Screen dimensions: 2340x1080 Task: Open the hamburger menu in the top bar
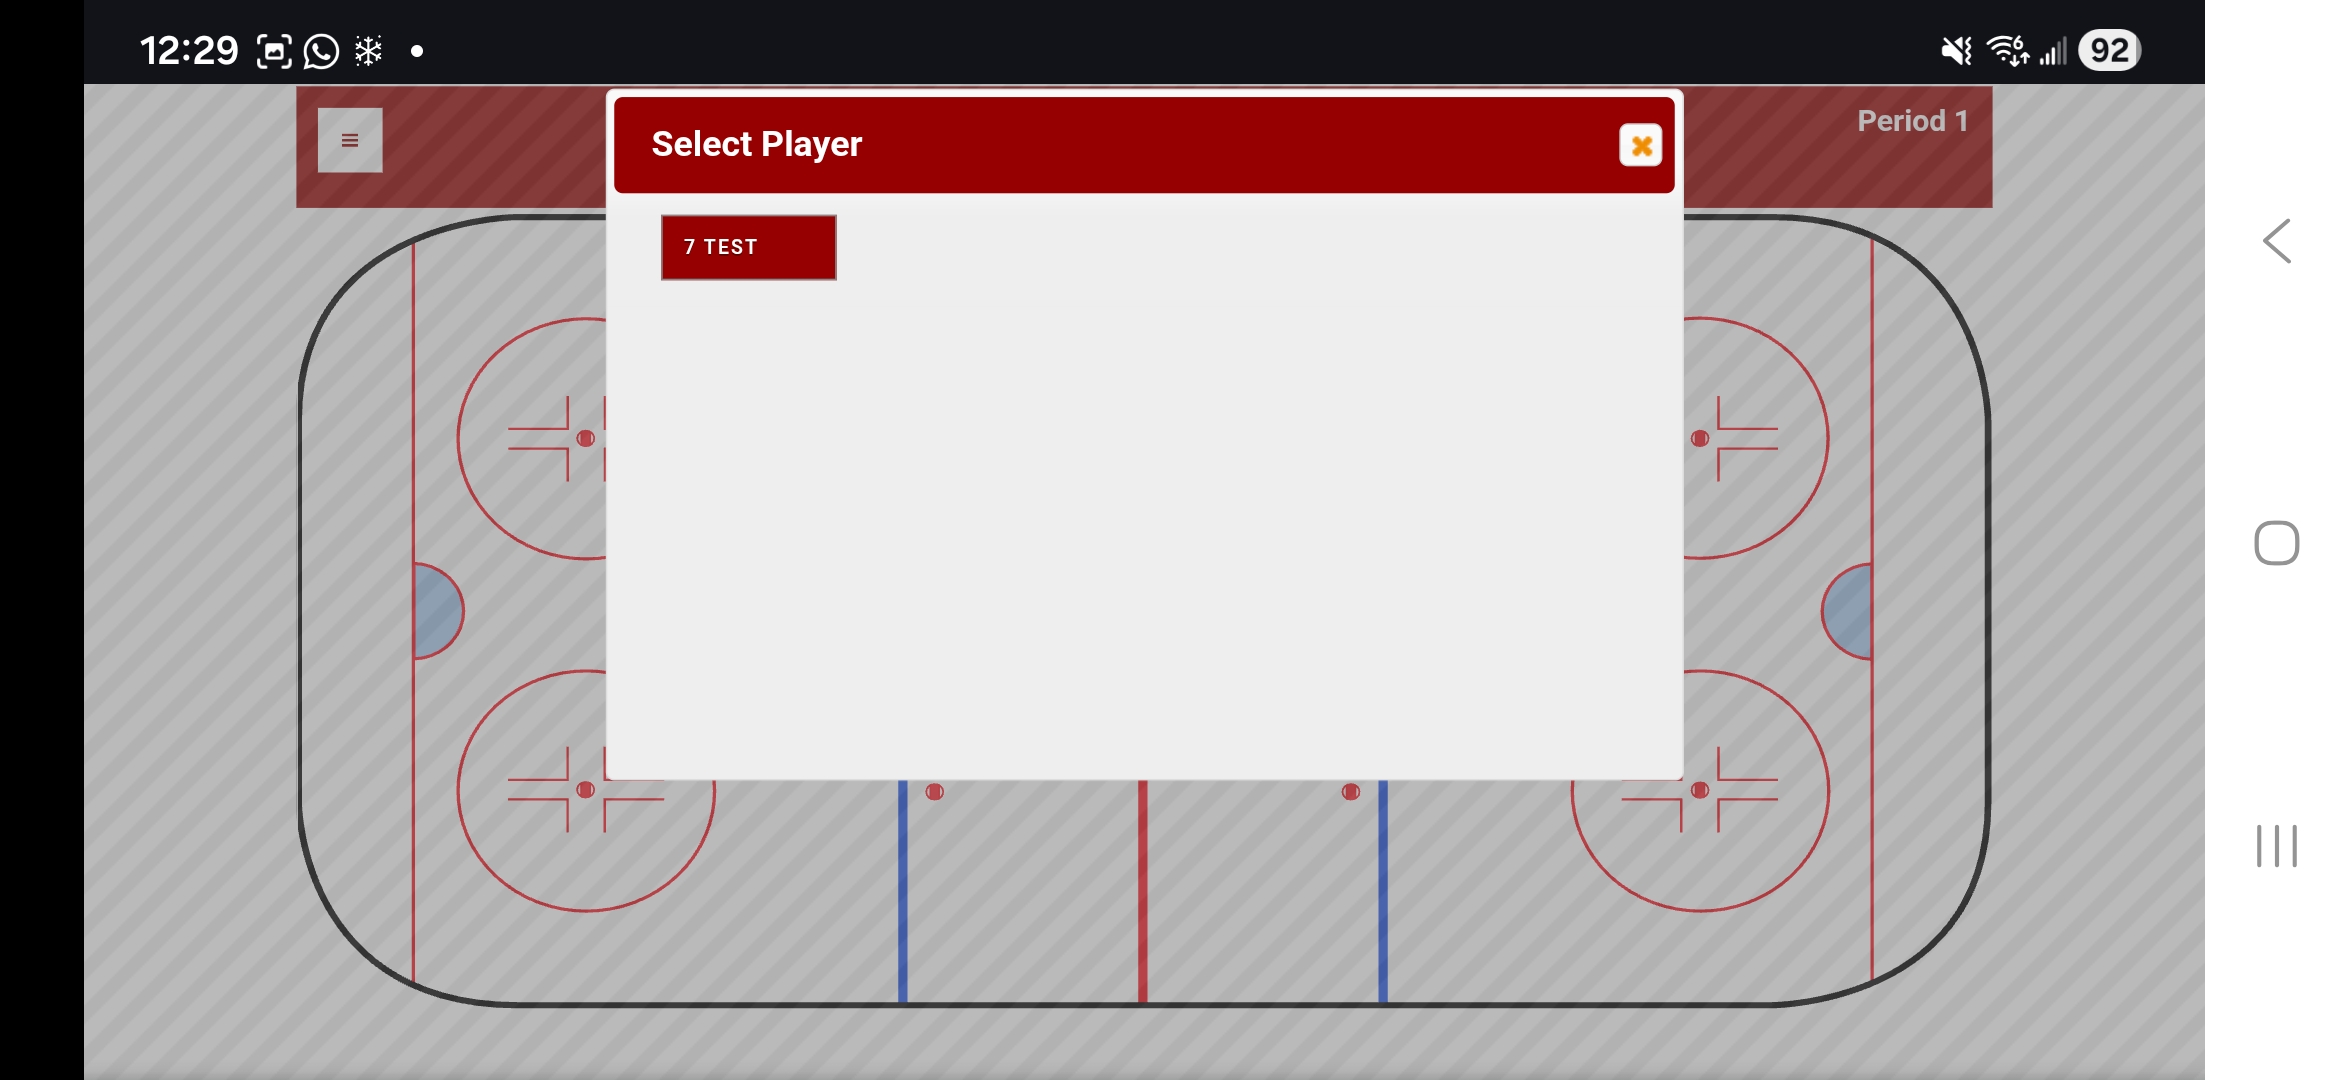tap(349, 140)
